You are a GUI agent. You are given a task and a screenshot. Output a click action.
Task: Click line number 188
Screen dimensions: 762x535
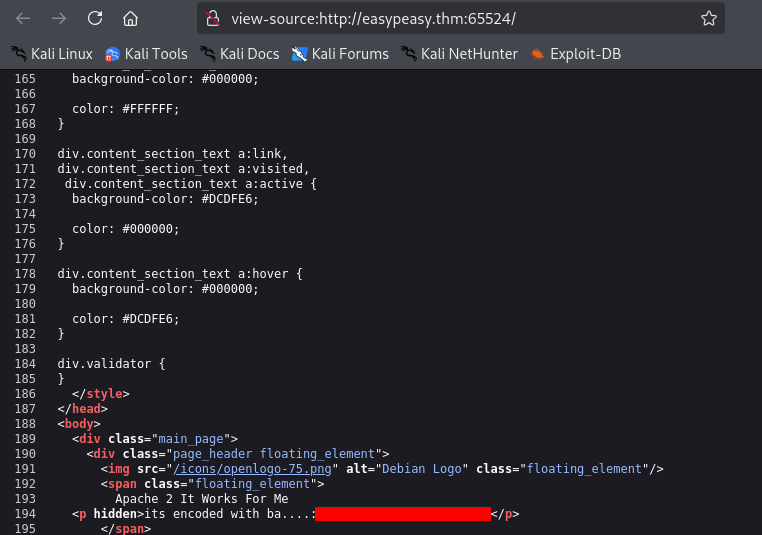click(25, 424)
